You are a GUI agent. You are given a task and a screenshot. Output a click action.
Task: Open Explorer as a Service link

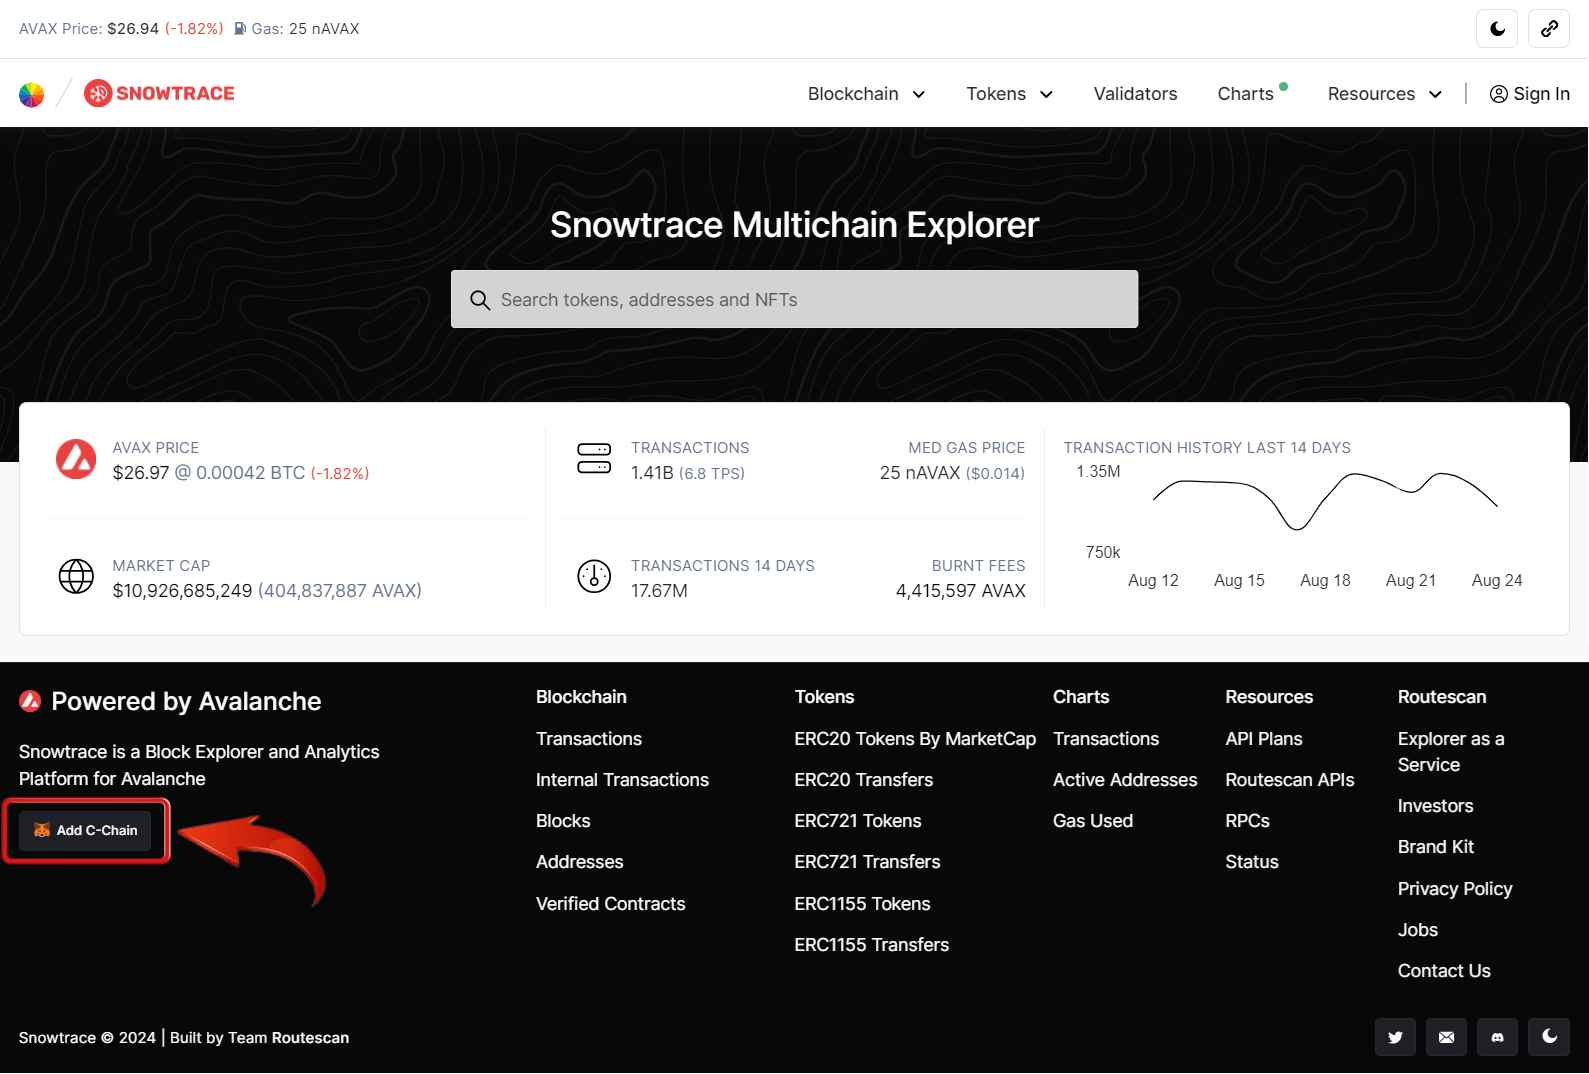click(1451, 752)
